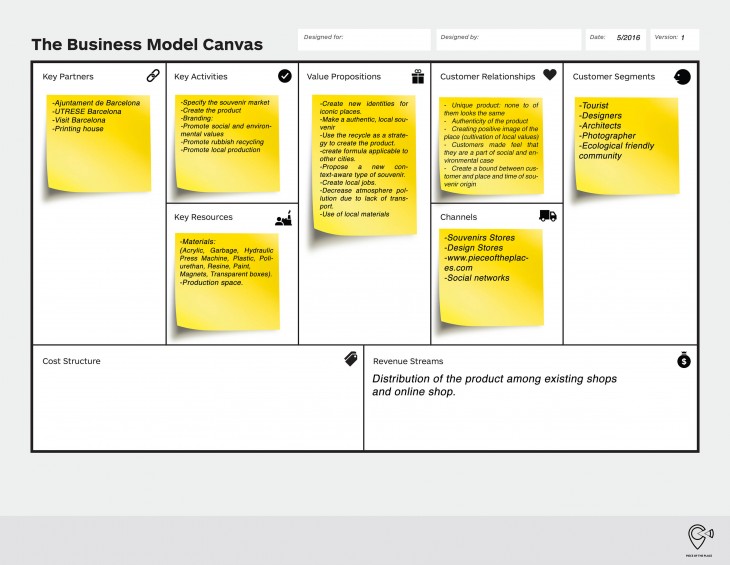Click the 'Designed for' field
The image size is (730, 565).
coord(364,39)
